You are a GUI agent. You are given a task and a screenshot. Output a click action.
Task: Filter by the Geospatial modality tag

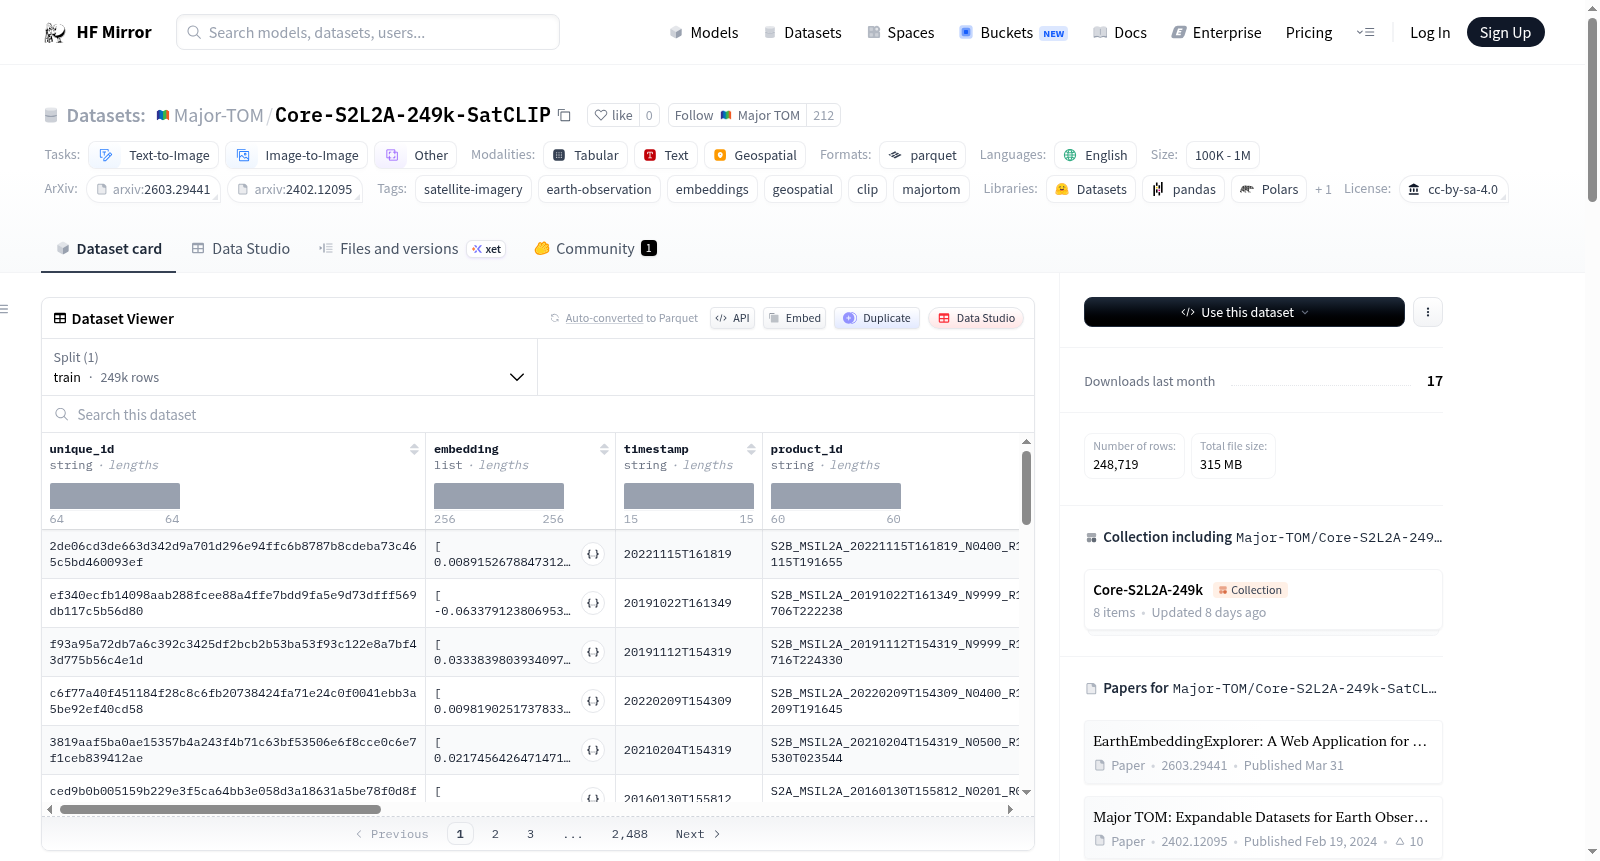click(x=755, y=155)
